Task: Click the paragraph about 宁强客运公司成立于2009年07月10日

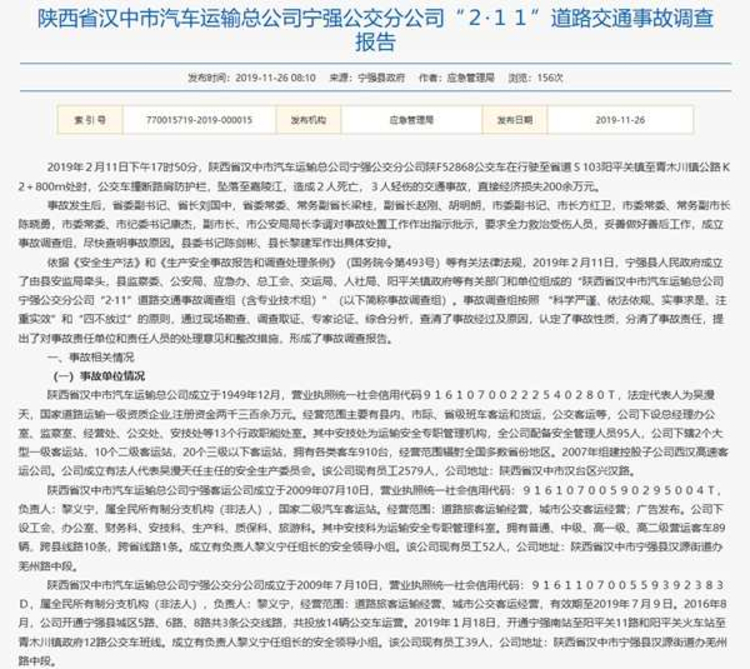Action: (x=374, y=528)
